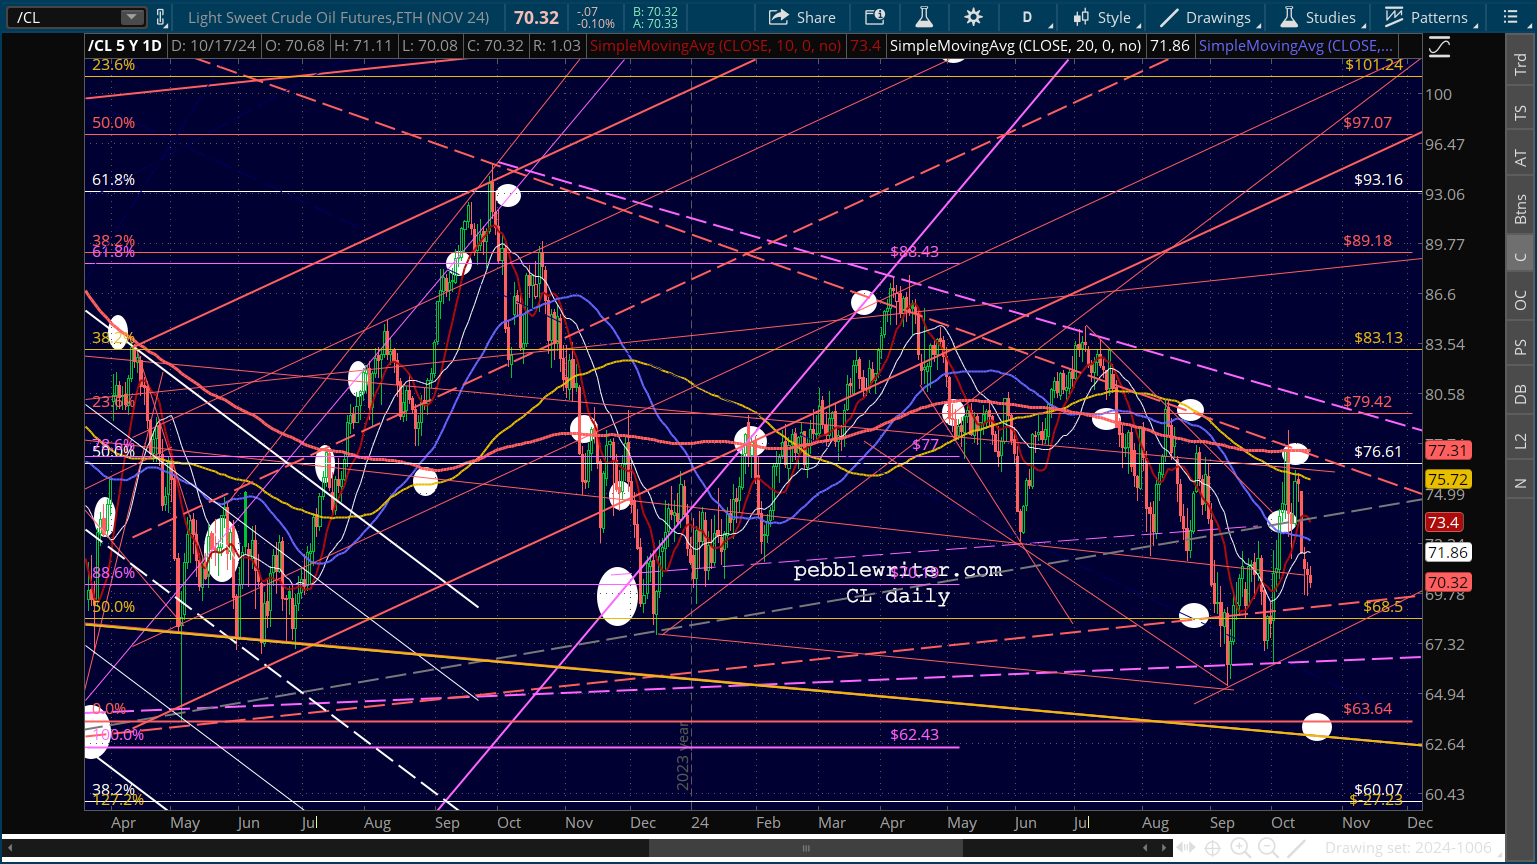Open the symbol dropdown next to /CL
Screen dimensions: 1537x864
point(132,17)
